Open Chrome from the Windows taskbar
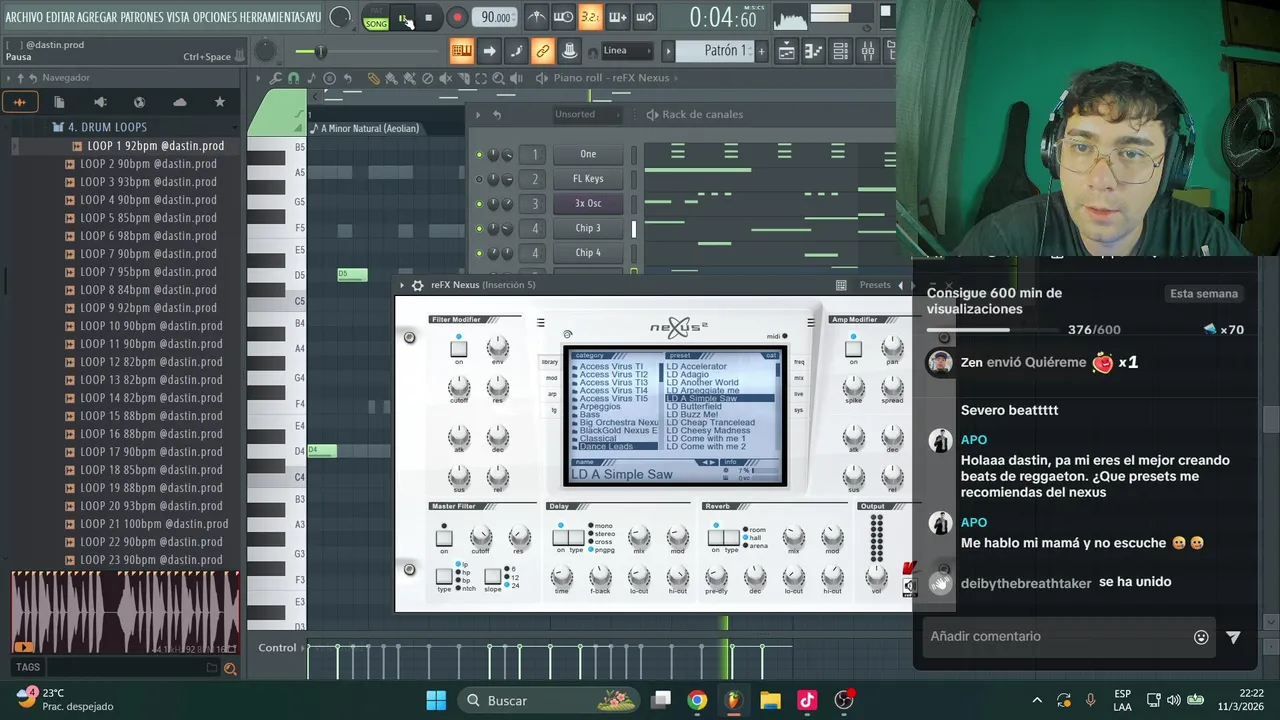The height and width of the screenshot is (720, 1280). click(697, 700)
